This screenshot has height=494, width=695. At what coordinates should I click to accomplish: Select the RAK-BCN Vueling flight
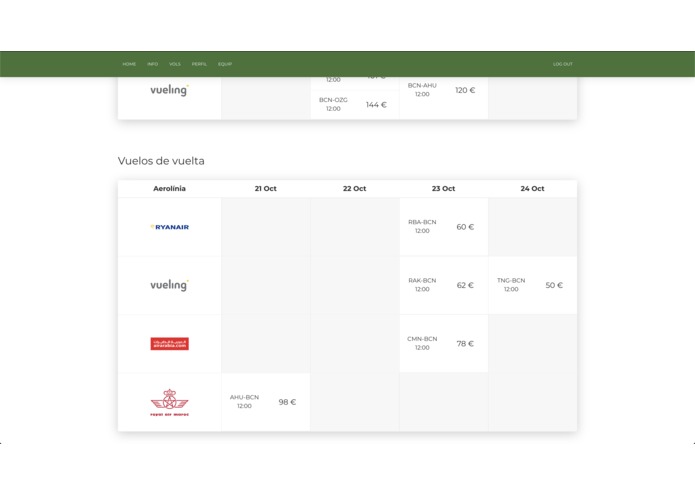pyautogui.click(x=444, y=285)
